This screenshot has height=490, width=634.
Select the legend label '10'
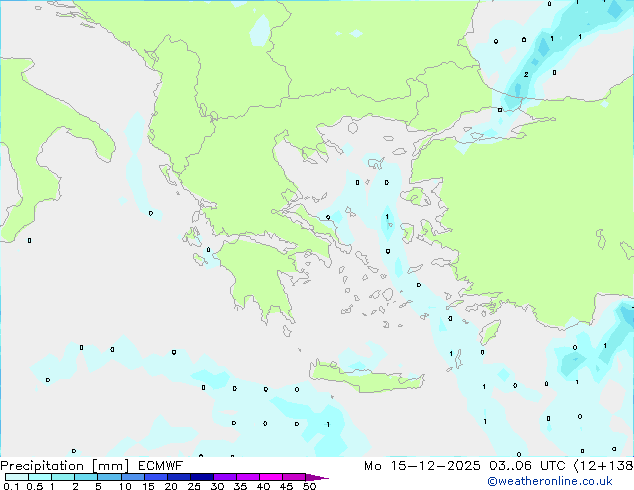(x=125, y=486)
